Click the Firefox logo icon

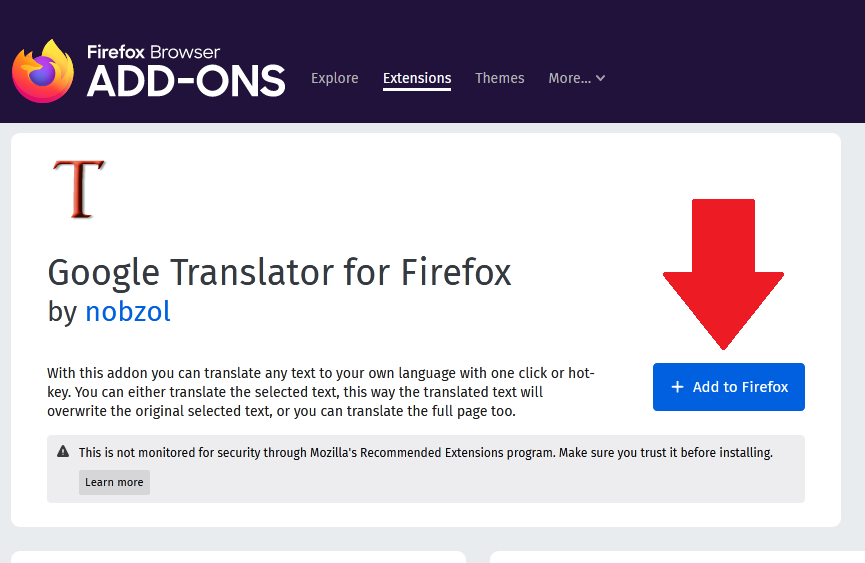click(x=43, y=71)
